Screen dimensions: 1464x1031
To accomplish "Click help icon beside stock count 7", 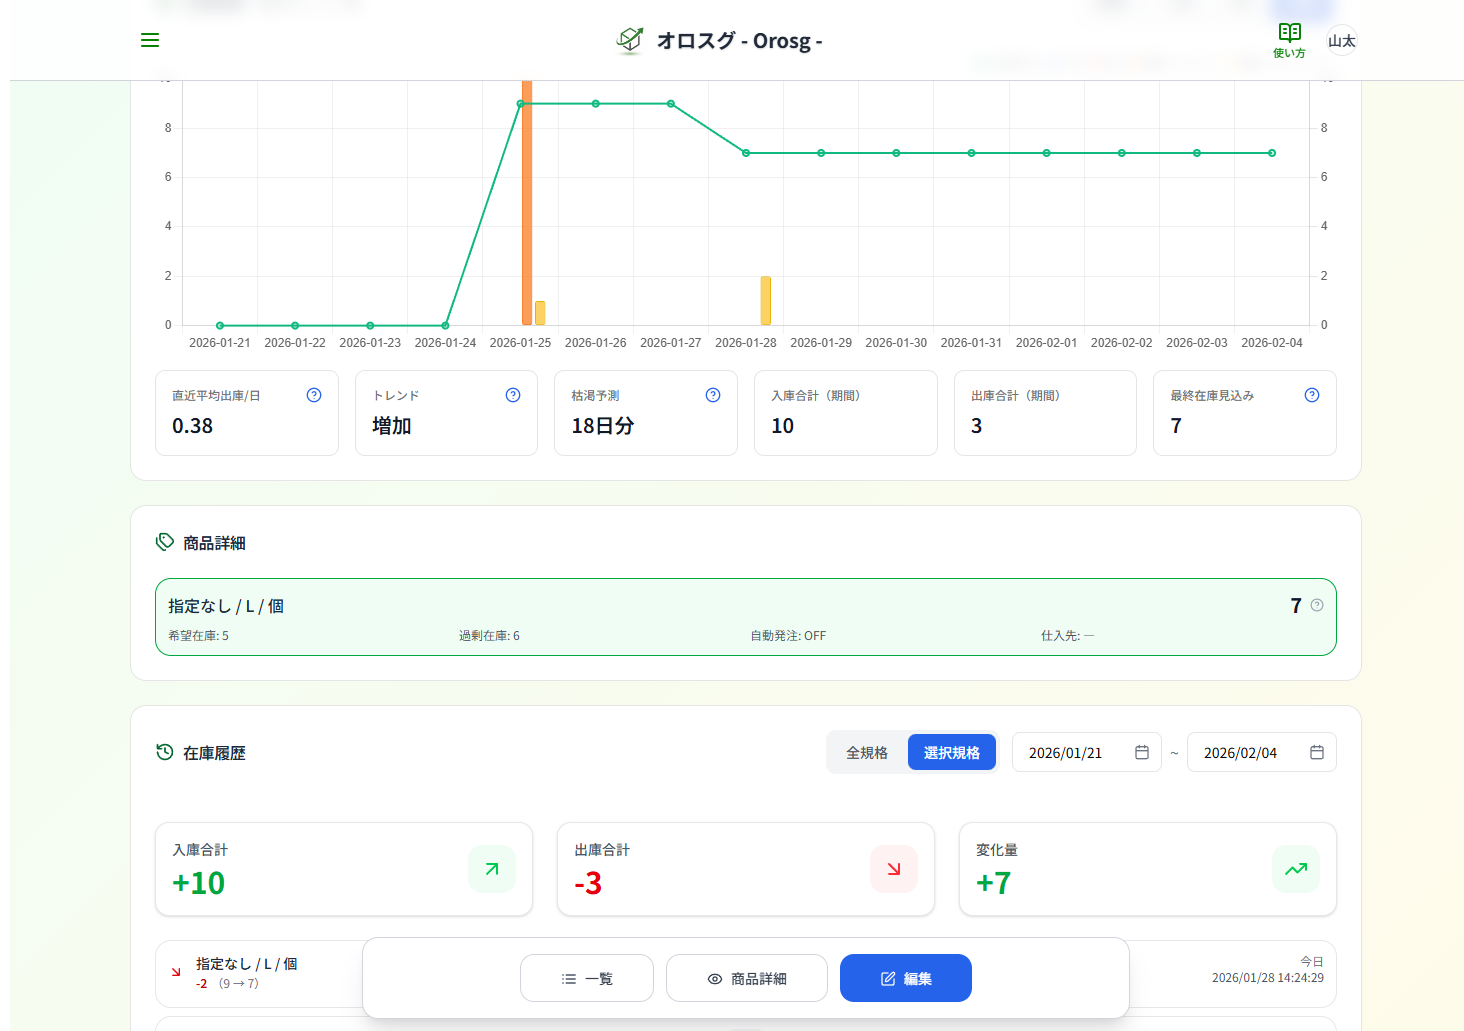I will tap(1317, 605).
